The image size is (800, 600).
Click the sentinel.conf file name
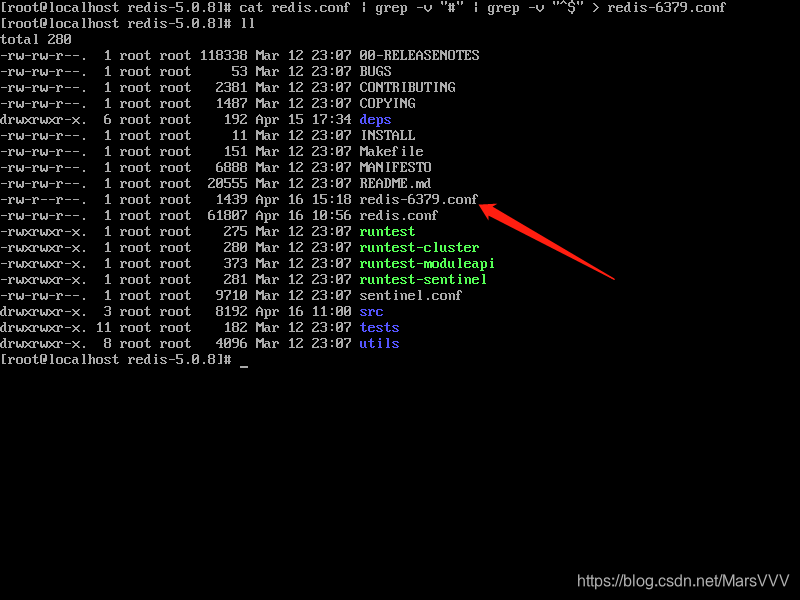tap(411, 295)
